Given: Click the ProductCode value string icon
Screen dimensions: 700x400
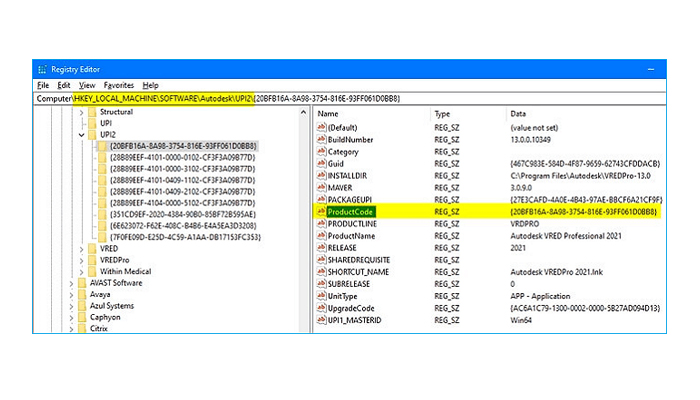Looking at the screenshot, I should click(x=321, y=212).
